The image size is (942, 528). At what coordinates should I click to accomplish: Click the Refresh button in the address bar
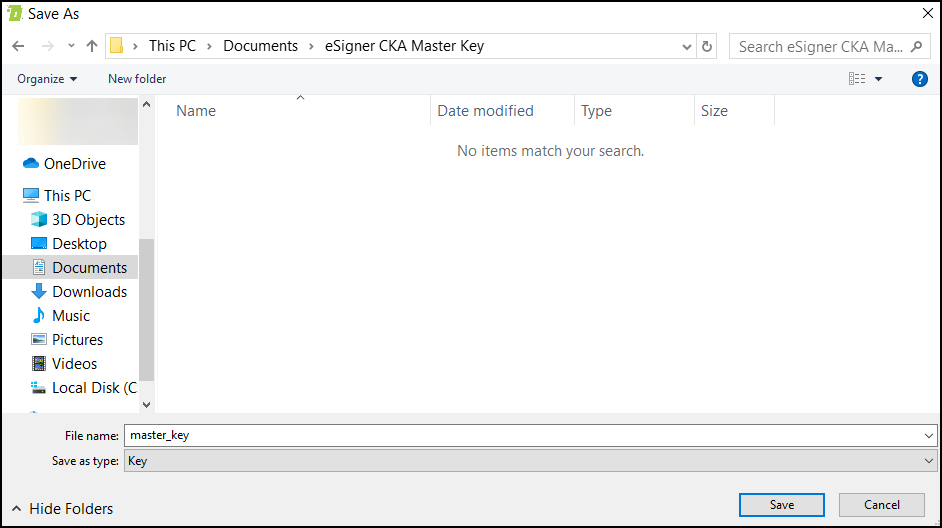coord(708,46)
